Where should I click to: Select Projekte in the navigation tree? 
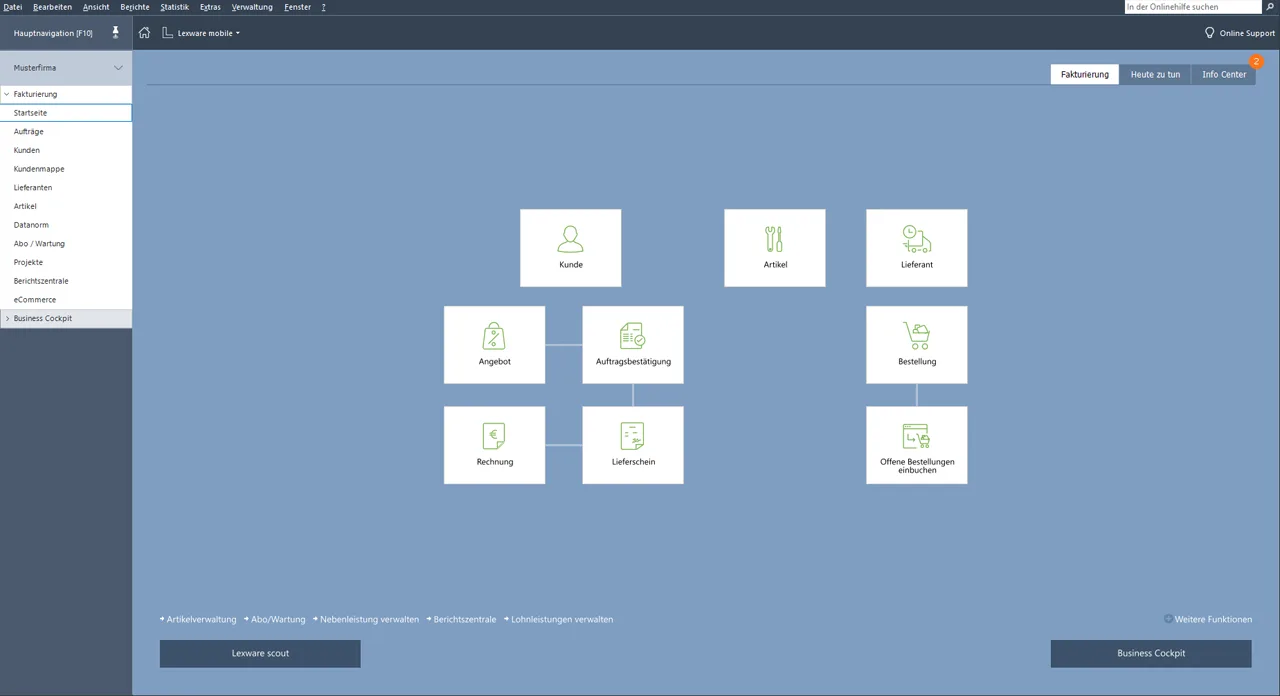(66, 262)
